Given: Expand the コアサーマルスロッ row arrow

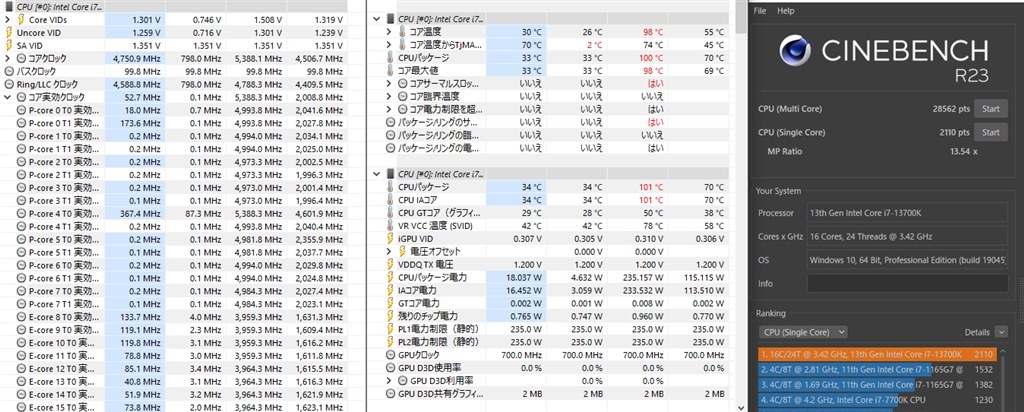Looking at the screenshot, I should pyautogui.click(x=391, y=84).
